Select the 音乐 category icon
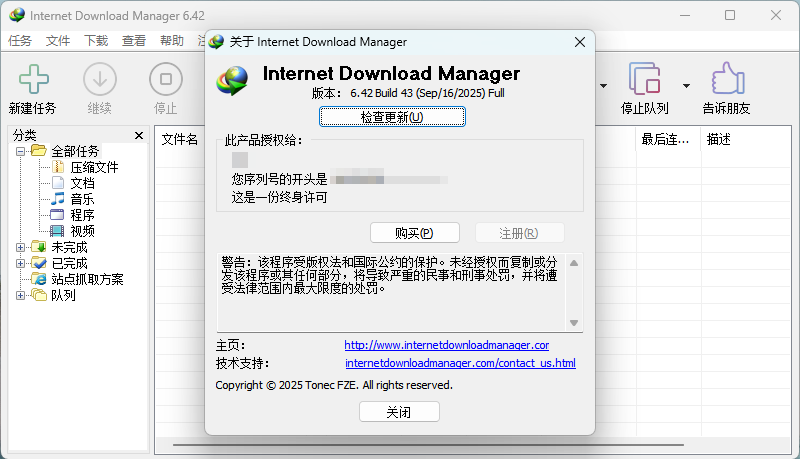Image resolution: width=800 pixels, height=459 pixels. tap(58, 198)
